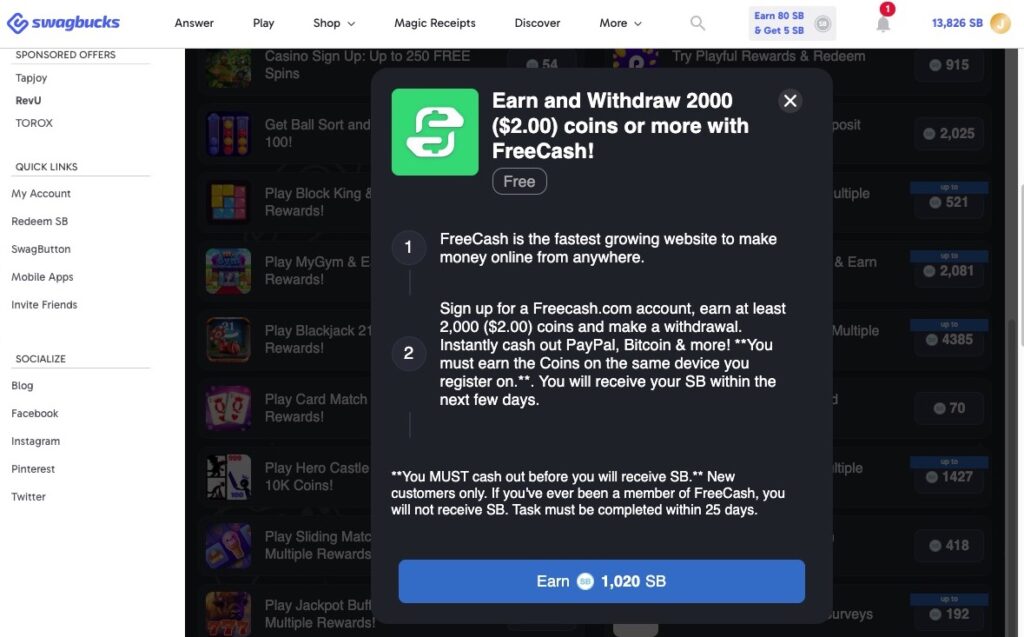1024x637 pixels.
Task: Select the Block King game icon
Action: point(228,202)
